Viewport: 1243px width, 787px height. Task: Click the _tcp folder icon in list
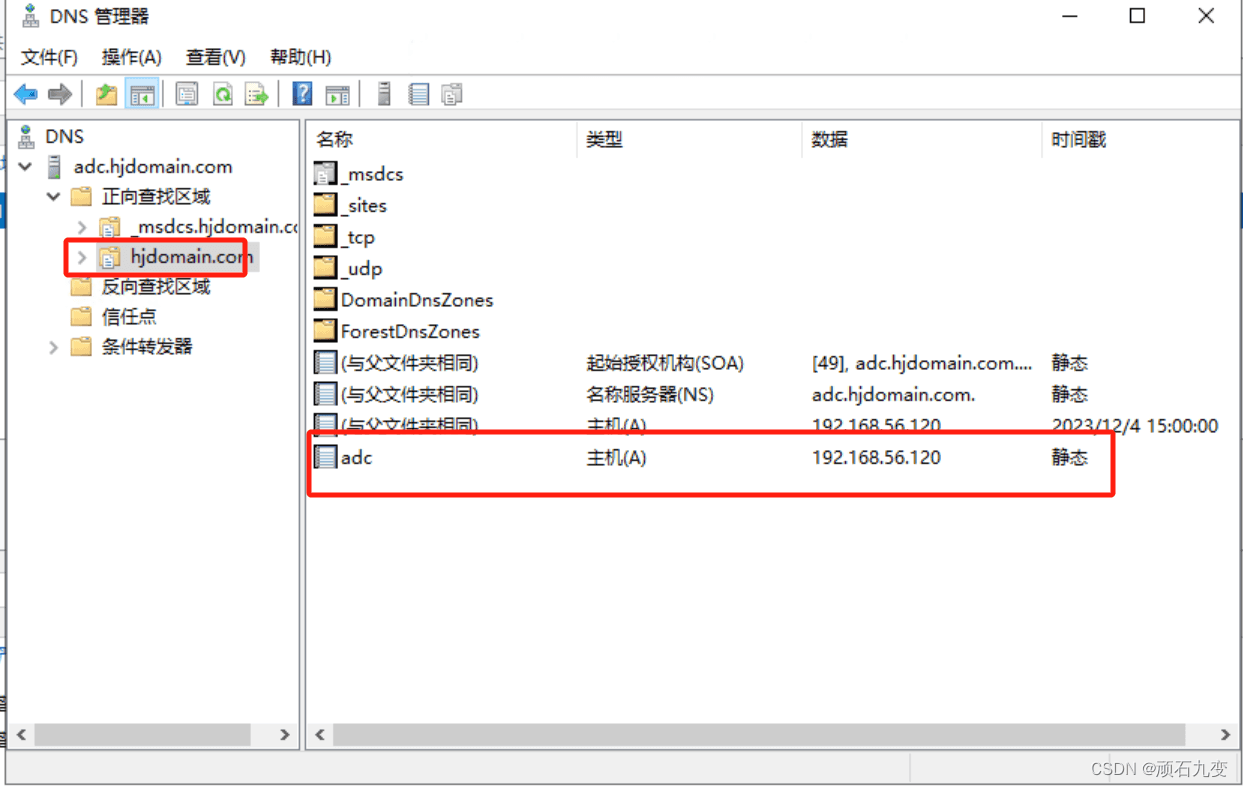(325, 237)
